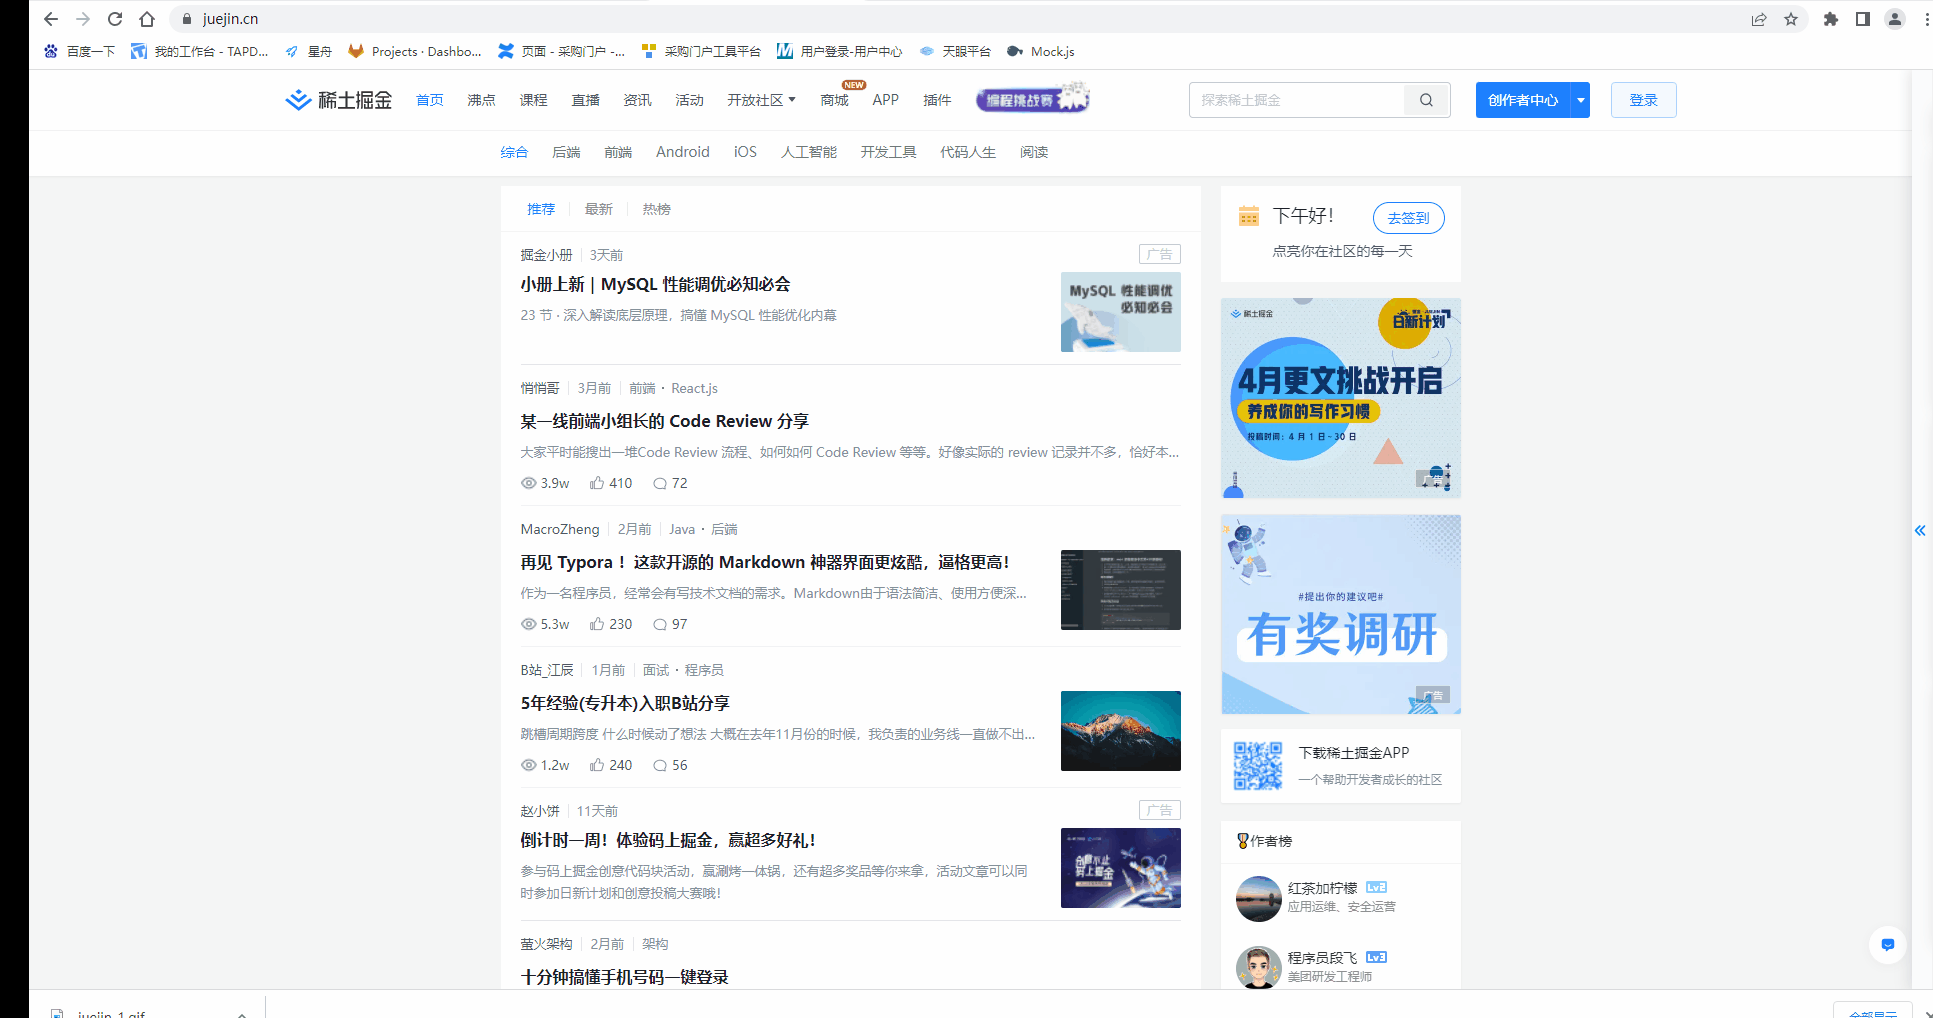Click the Mock.js bookmark icon
Image resolution: width=1933 pixels, height=1018 pixels.
[1015, 51]
